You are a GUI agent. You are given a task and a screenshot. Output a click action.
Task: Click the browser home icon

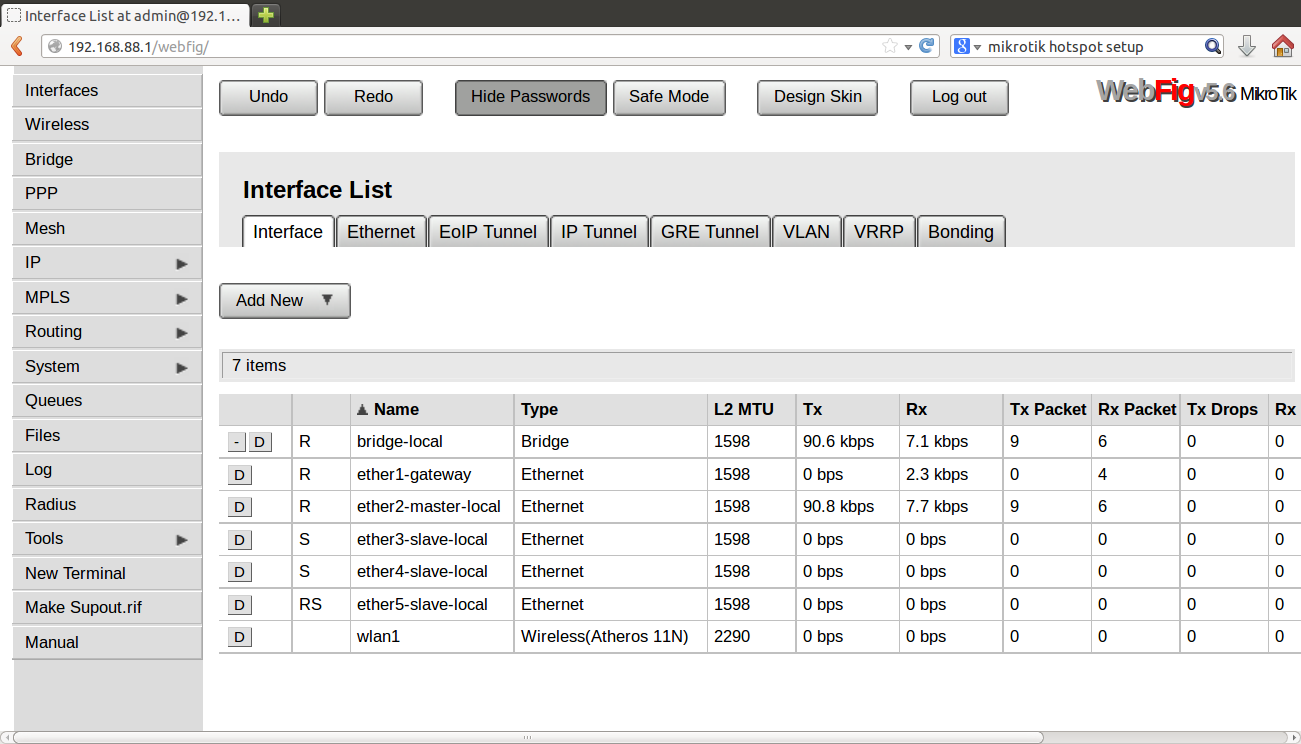tap(1282, 46)
